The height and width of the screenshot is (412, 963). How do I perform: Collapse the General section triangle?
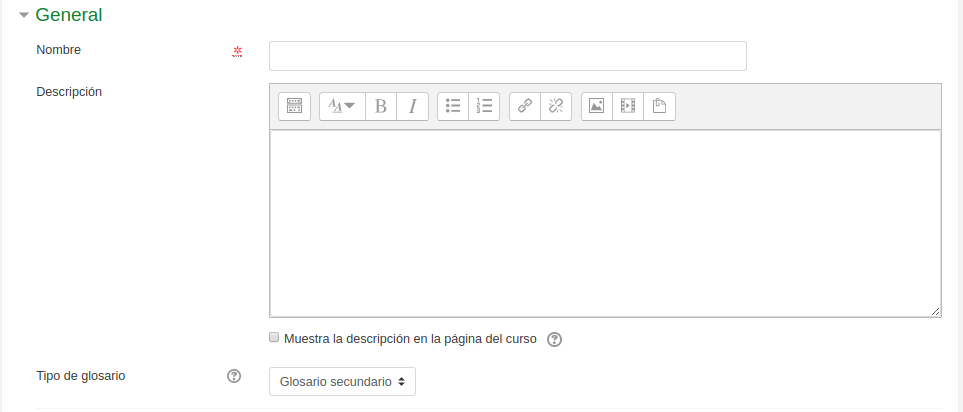point(24,15)
